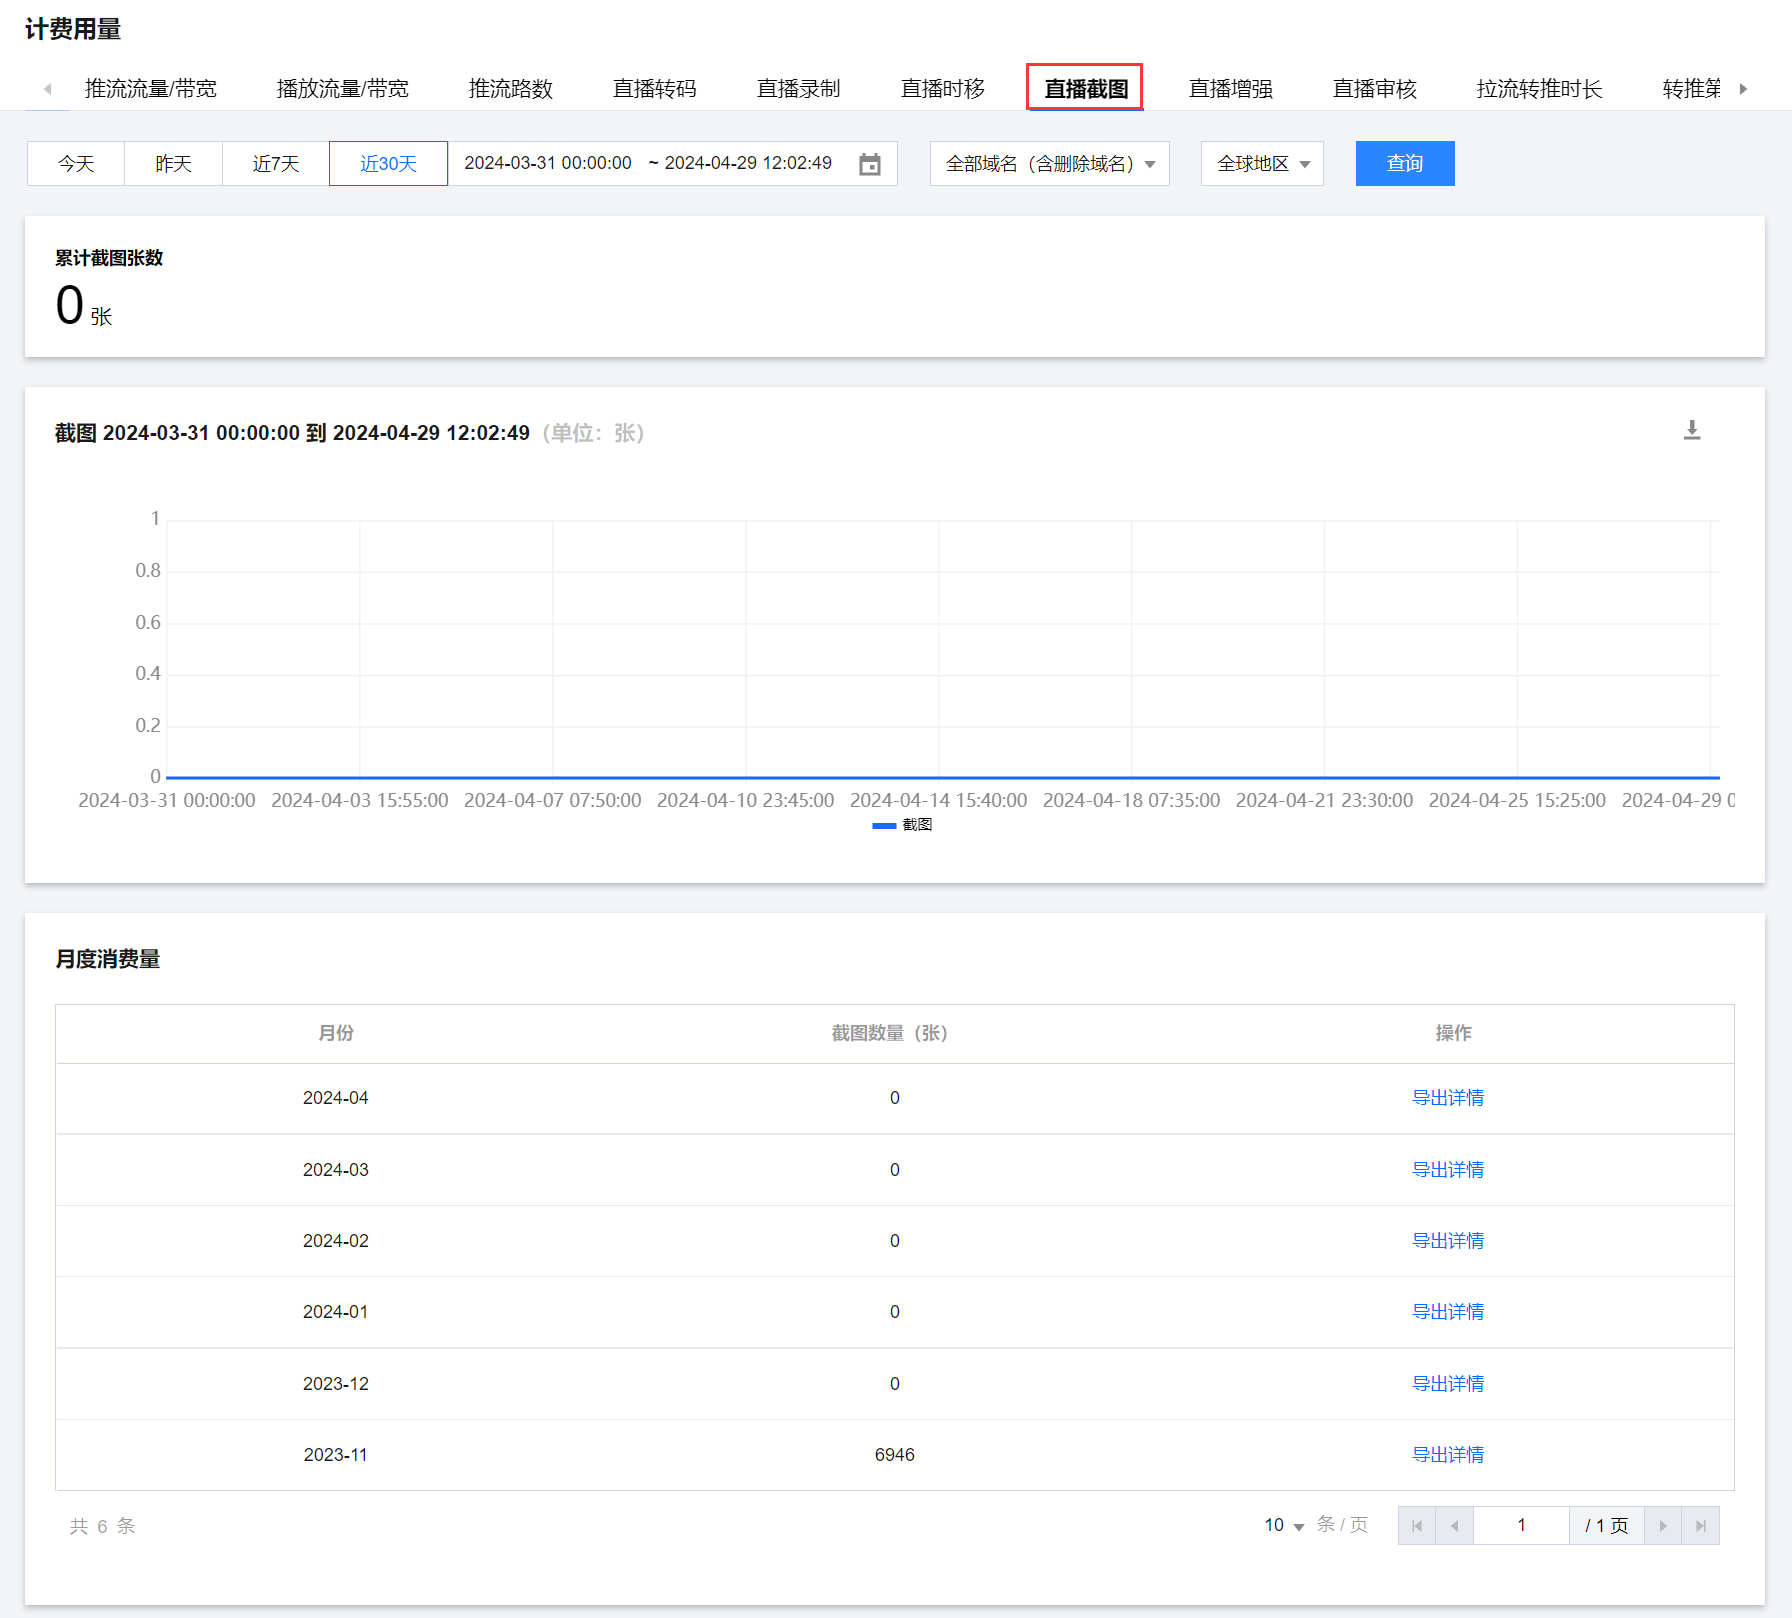Switch to the 直播转码 tab
Screen dimensions: 1792x1618
point(654,89)
